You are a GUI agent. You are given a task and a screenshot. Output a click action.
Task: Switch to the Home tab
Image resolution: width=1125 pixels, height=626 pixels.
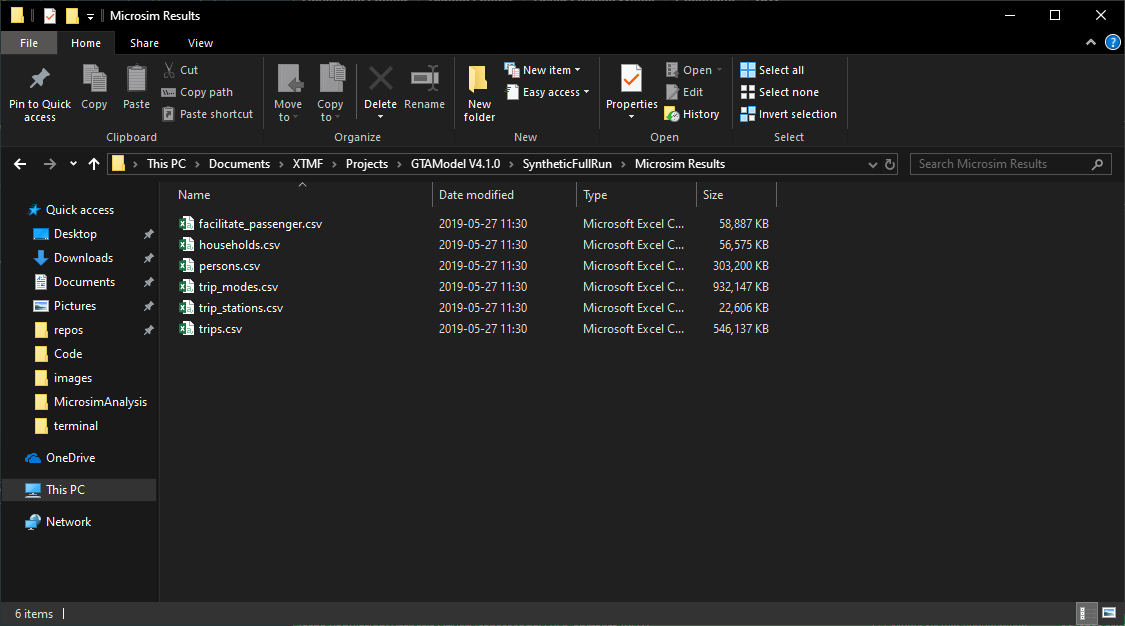pos(86,43)
